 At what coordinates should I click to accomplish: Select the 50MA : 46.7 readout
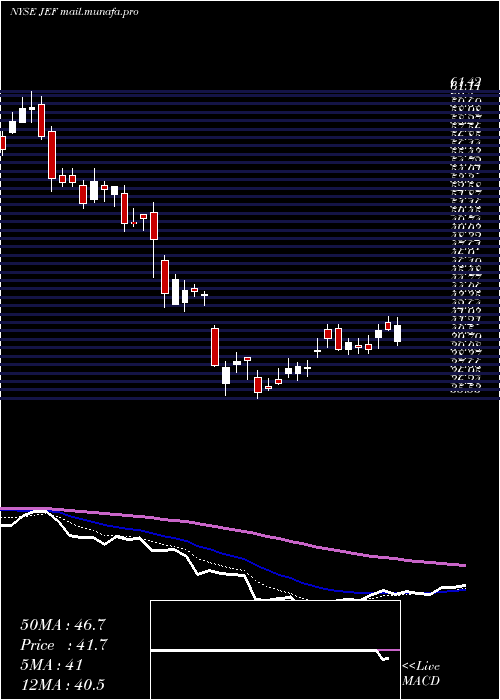[x=63, y=625]
